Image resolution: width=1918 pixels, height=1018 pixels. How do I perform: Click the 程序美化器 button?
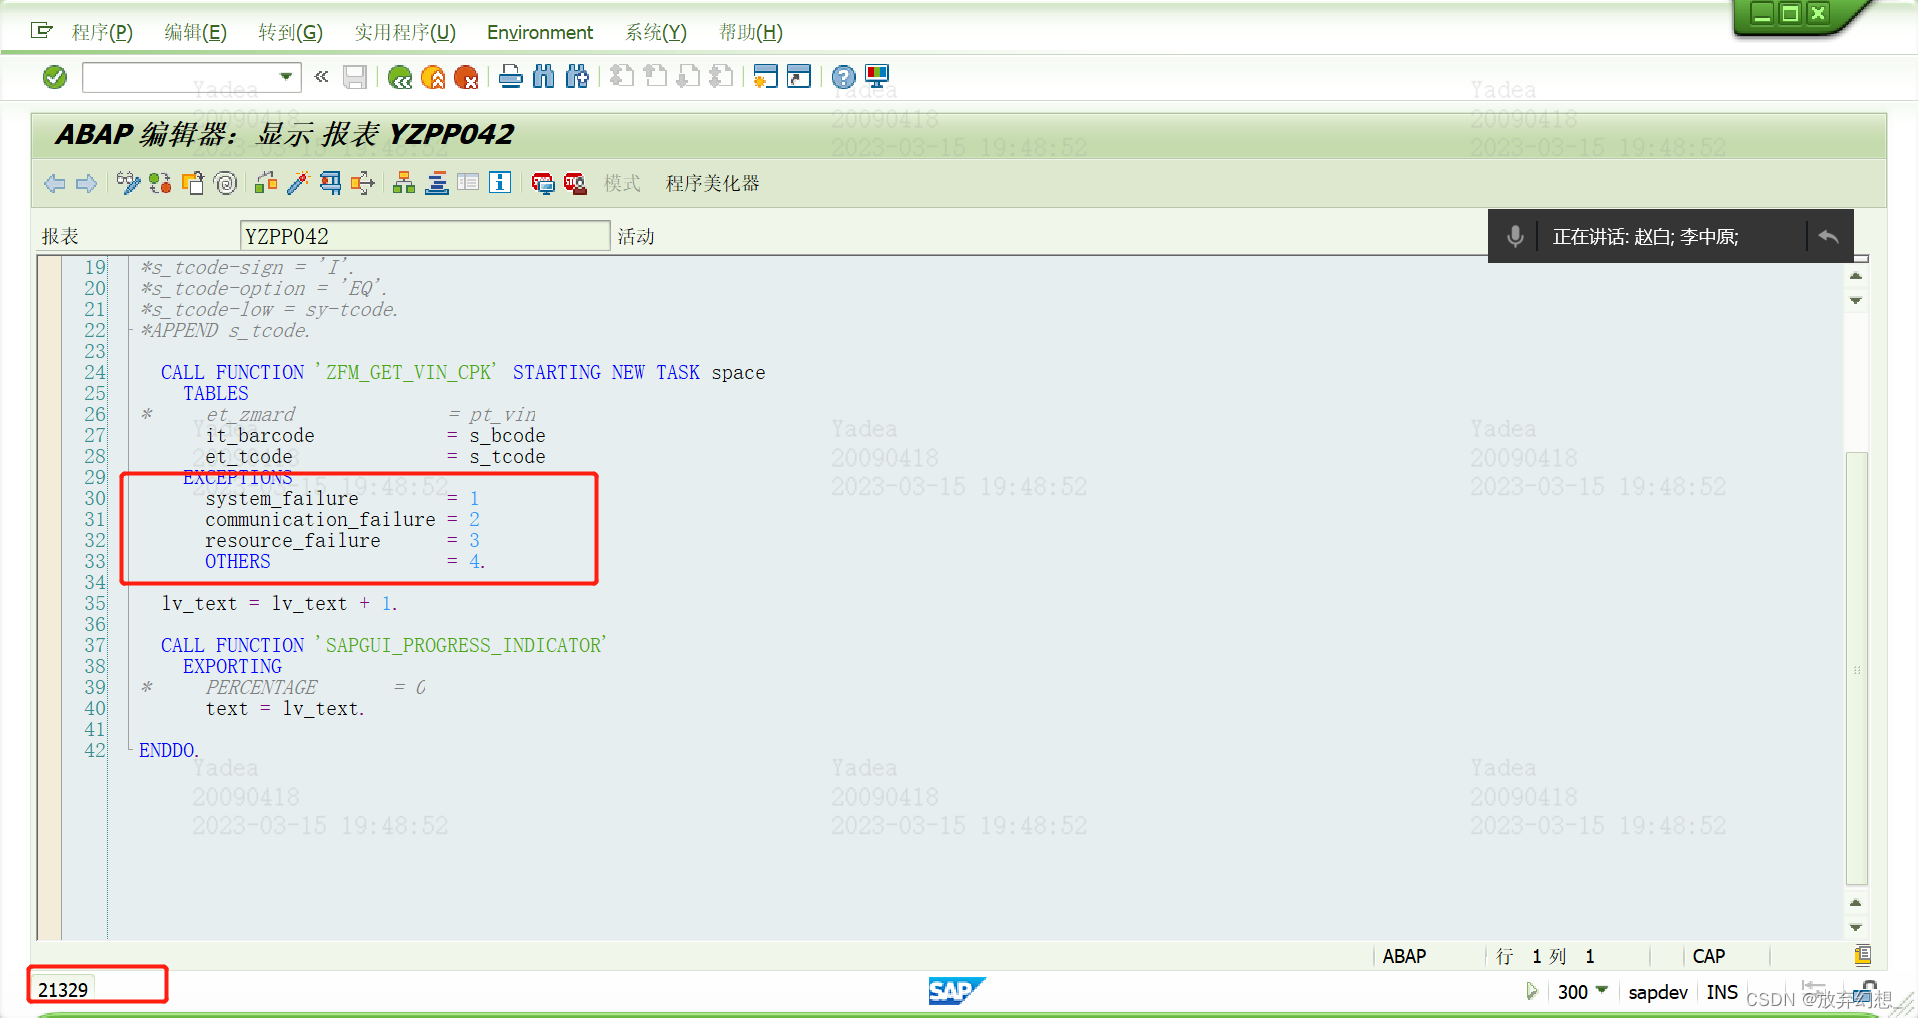click(713, 183)
